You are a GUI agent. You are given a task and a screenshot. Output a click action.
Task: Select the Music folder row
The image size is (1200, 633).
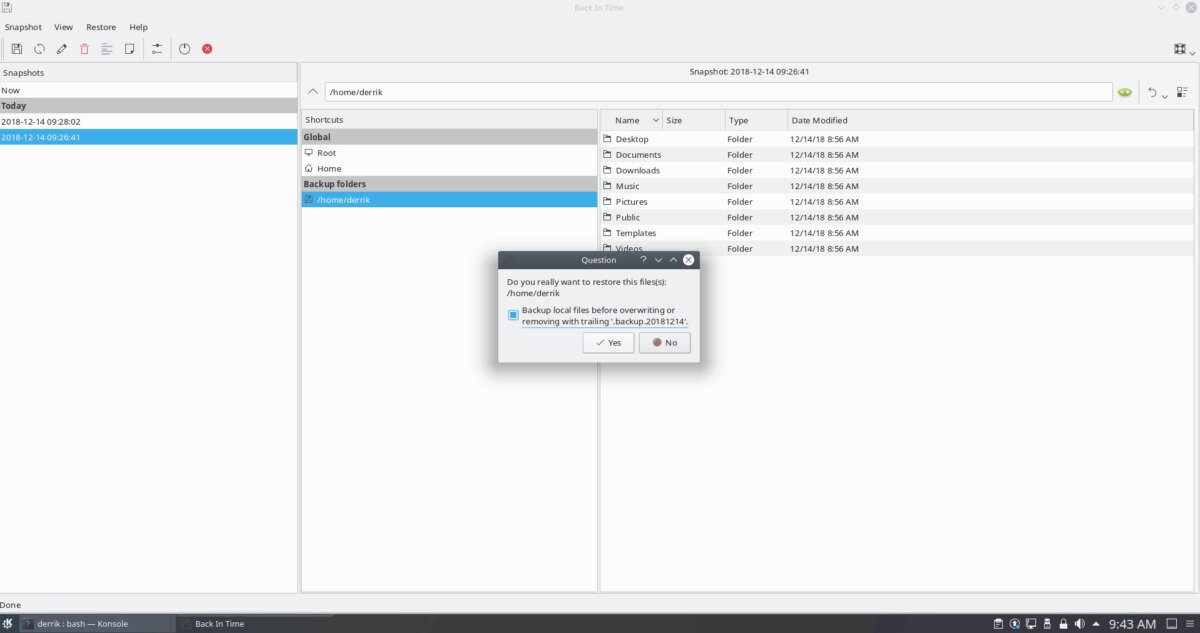tap(897, 186)
